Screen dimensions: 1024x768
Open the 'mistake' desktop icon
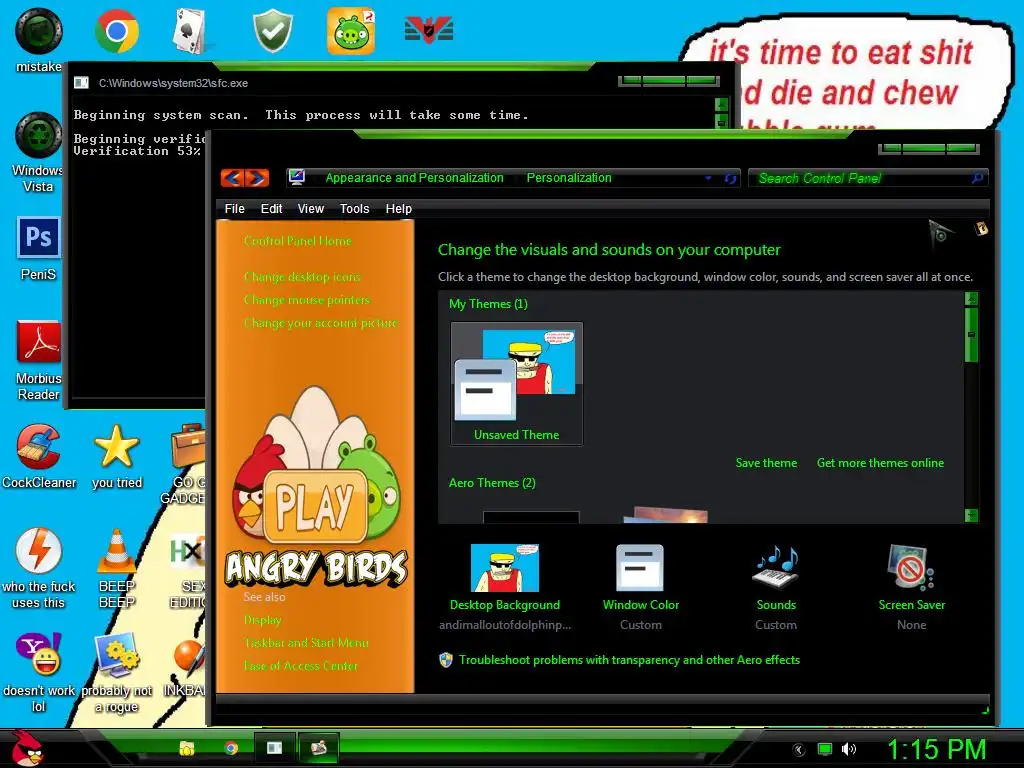39,40
